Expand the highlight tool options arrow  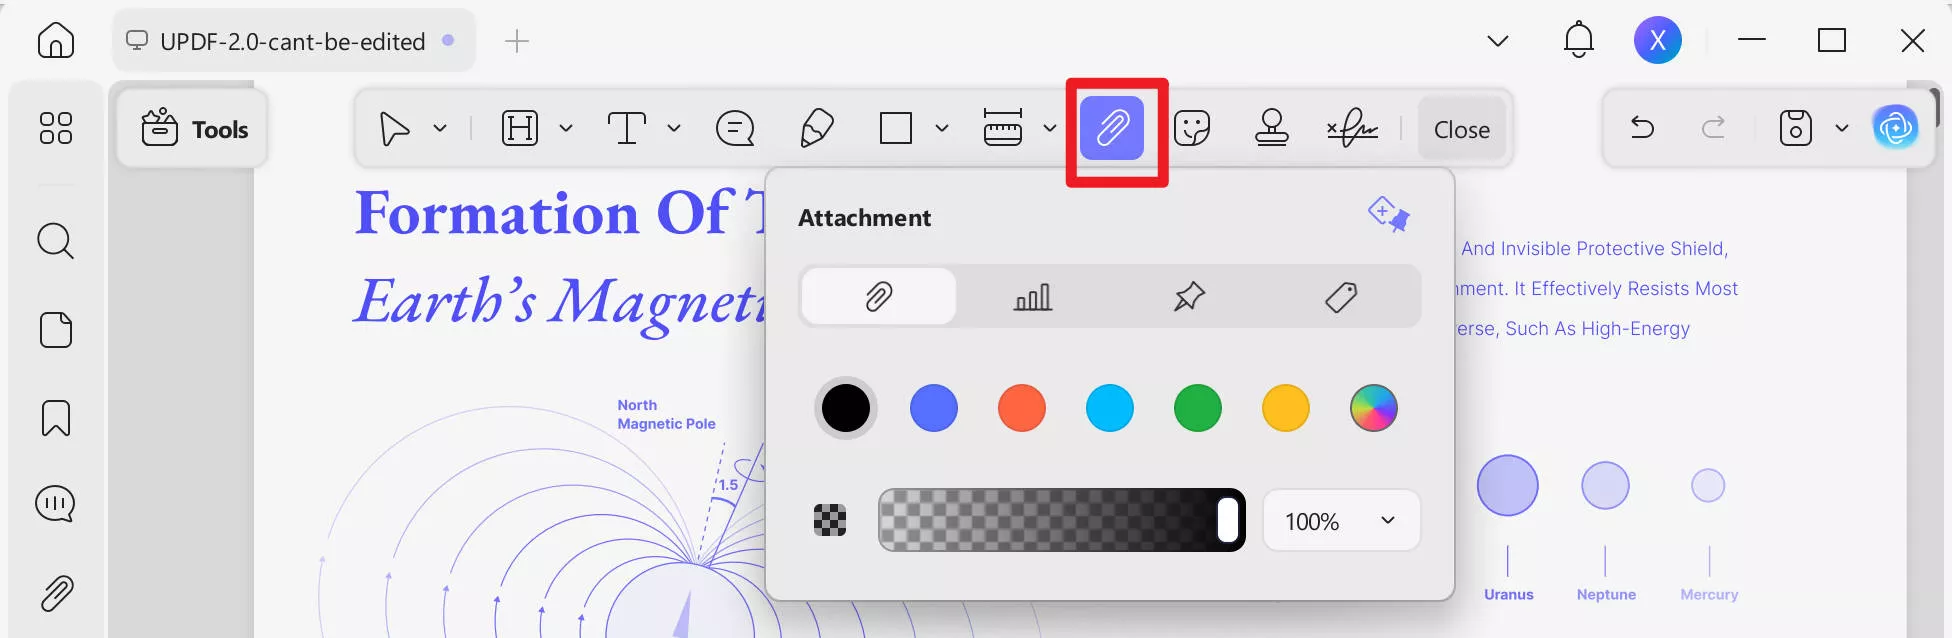pyautogui.click(x=566, y=128)
